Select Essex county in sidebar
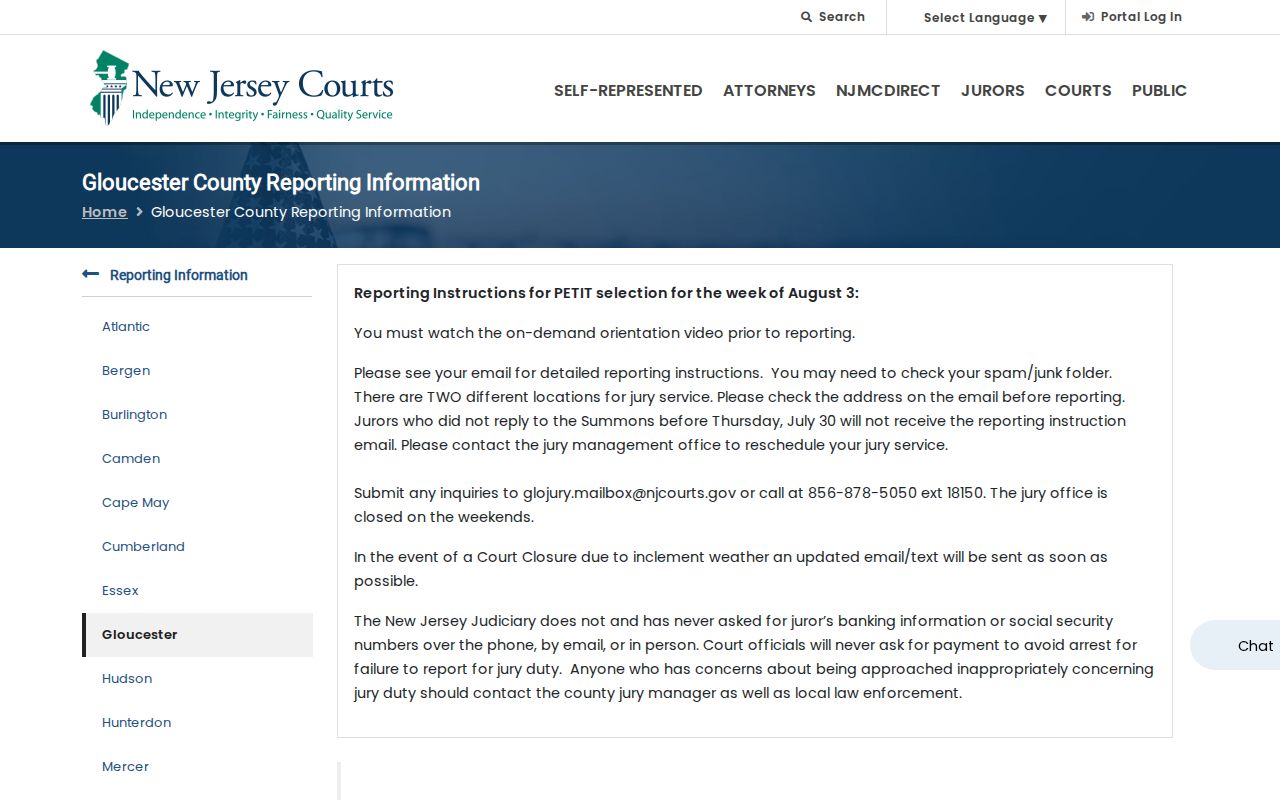Image resolution: width=1280 pixels, height=800 pixels. 120,591
